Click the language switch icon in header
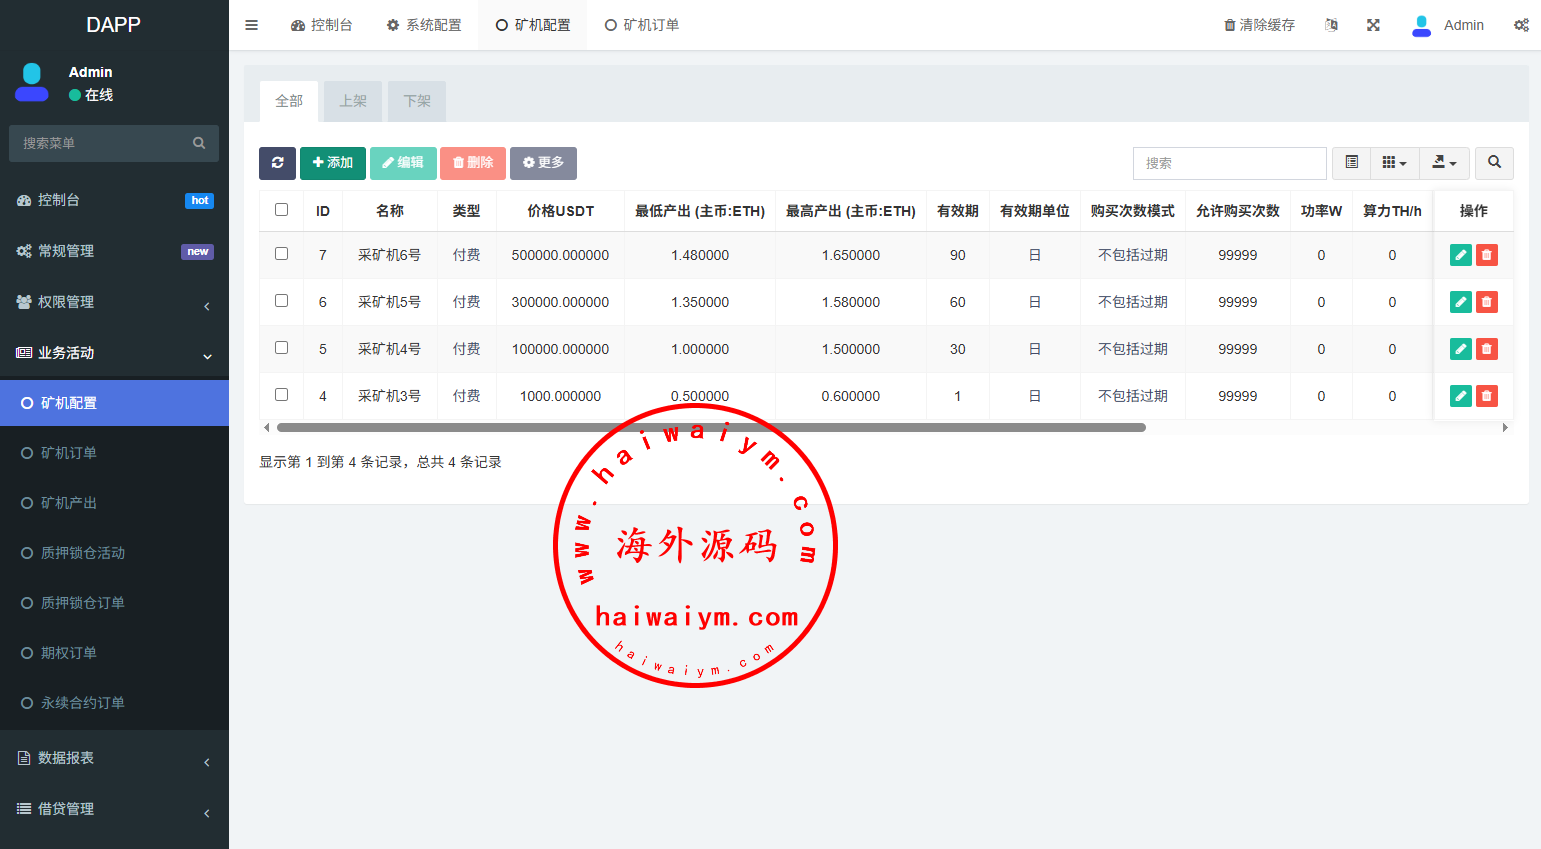Image resolution: width=1541 pixels, height=849 pixels. point(1331,25)
